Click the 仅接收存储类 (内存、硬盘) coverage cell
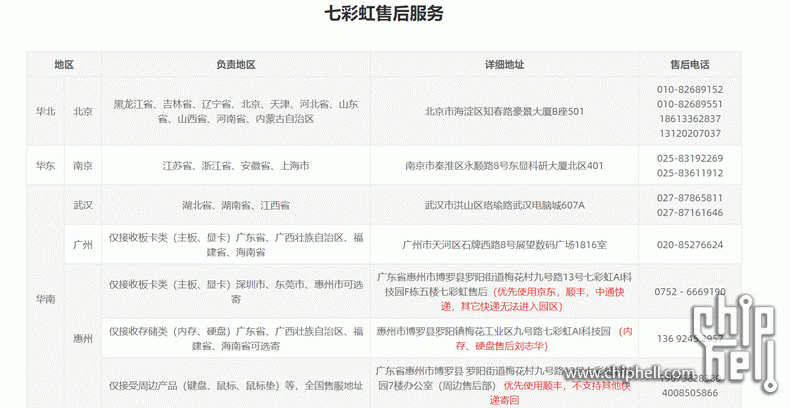 click(236, 338)
